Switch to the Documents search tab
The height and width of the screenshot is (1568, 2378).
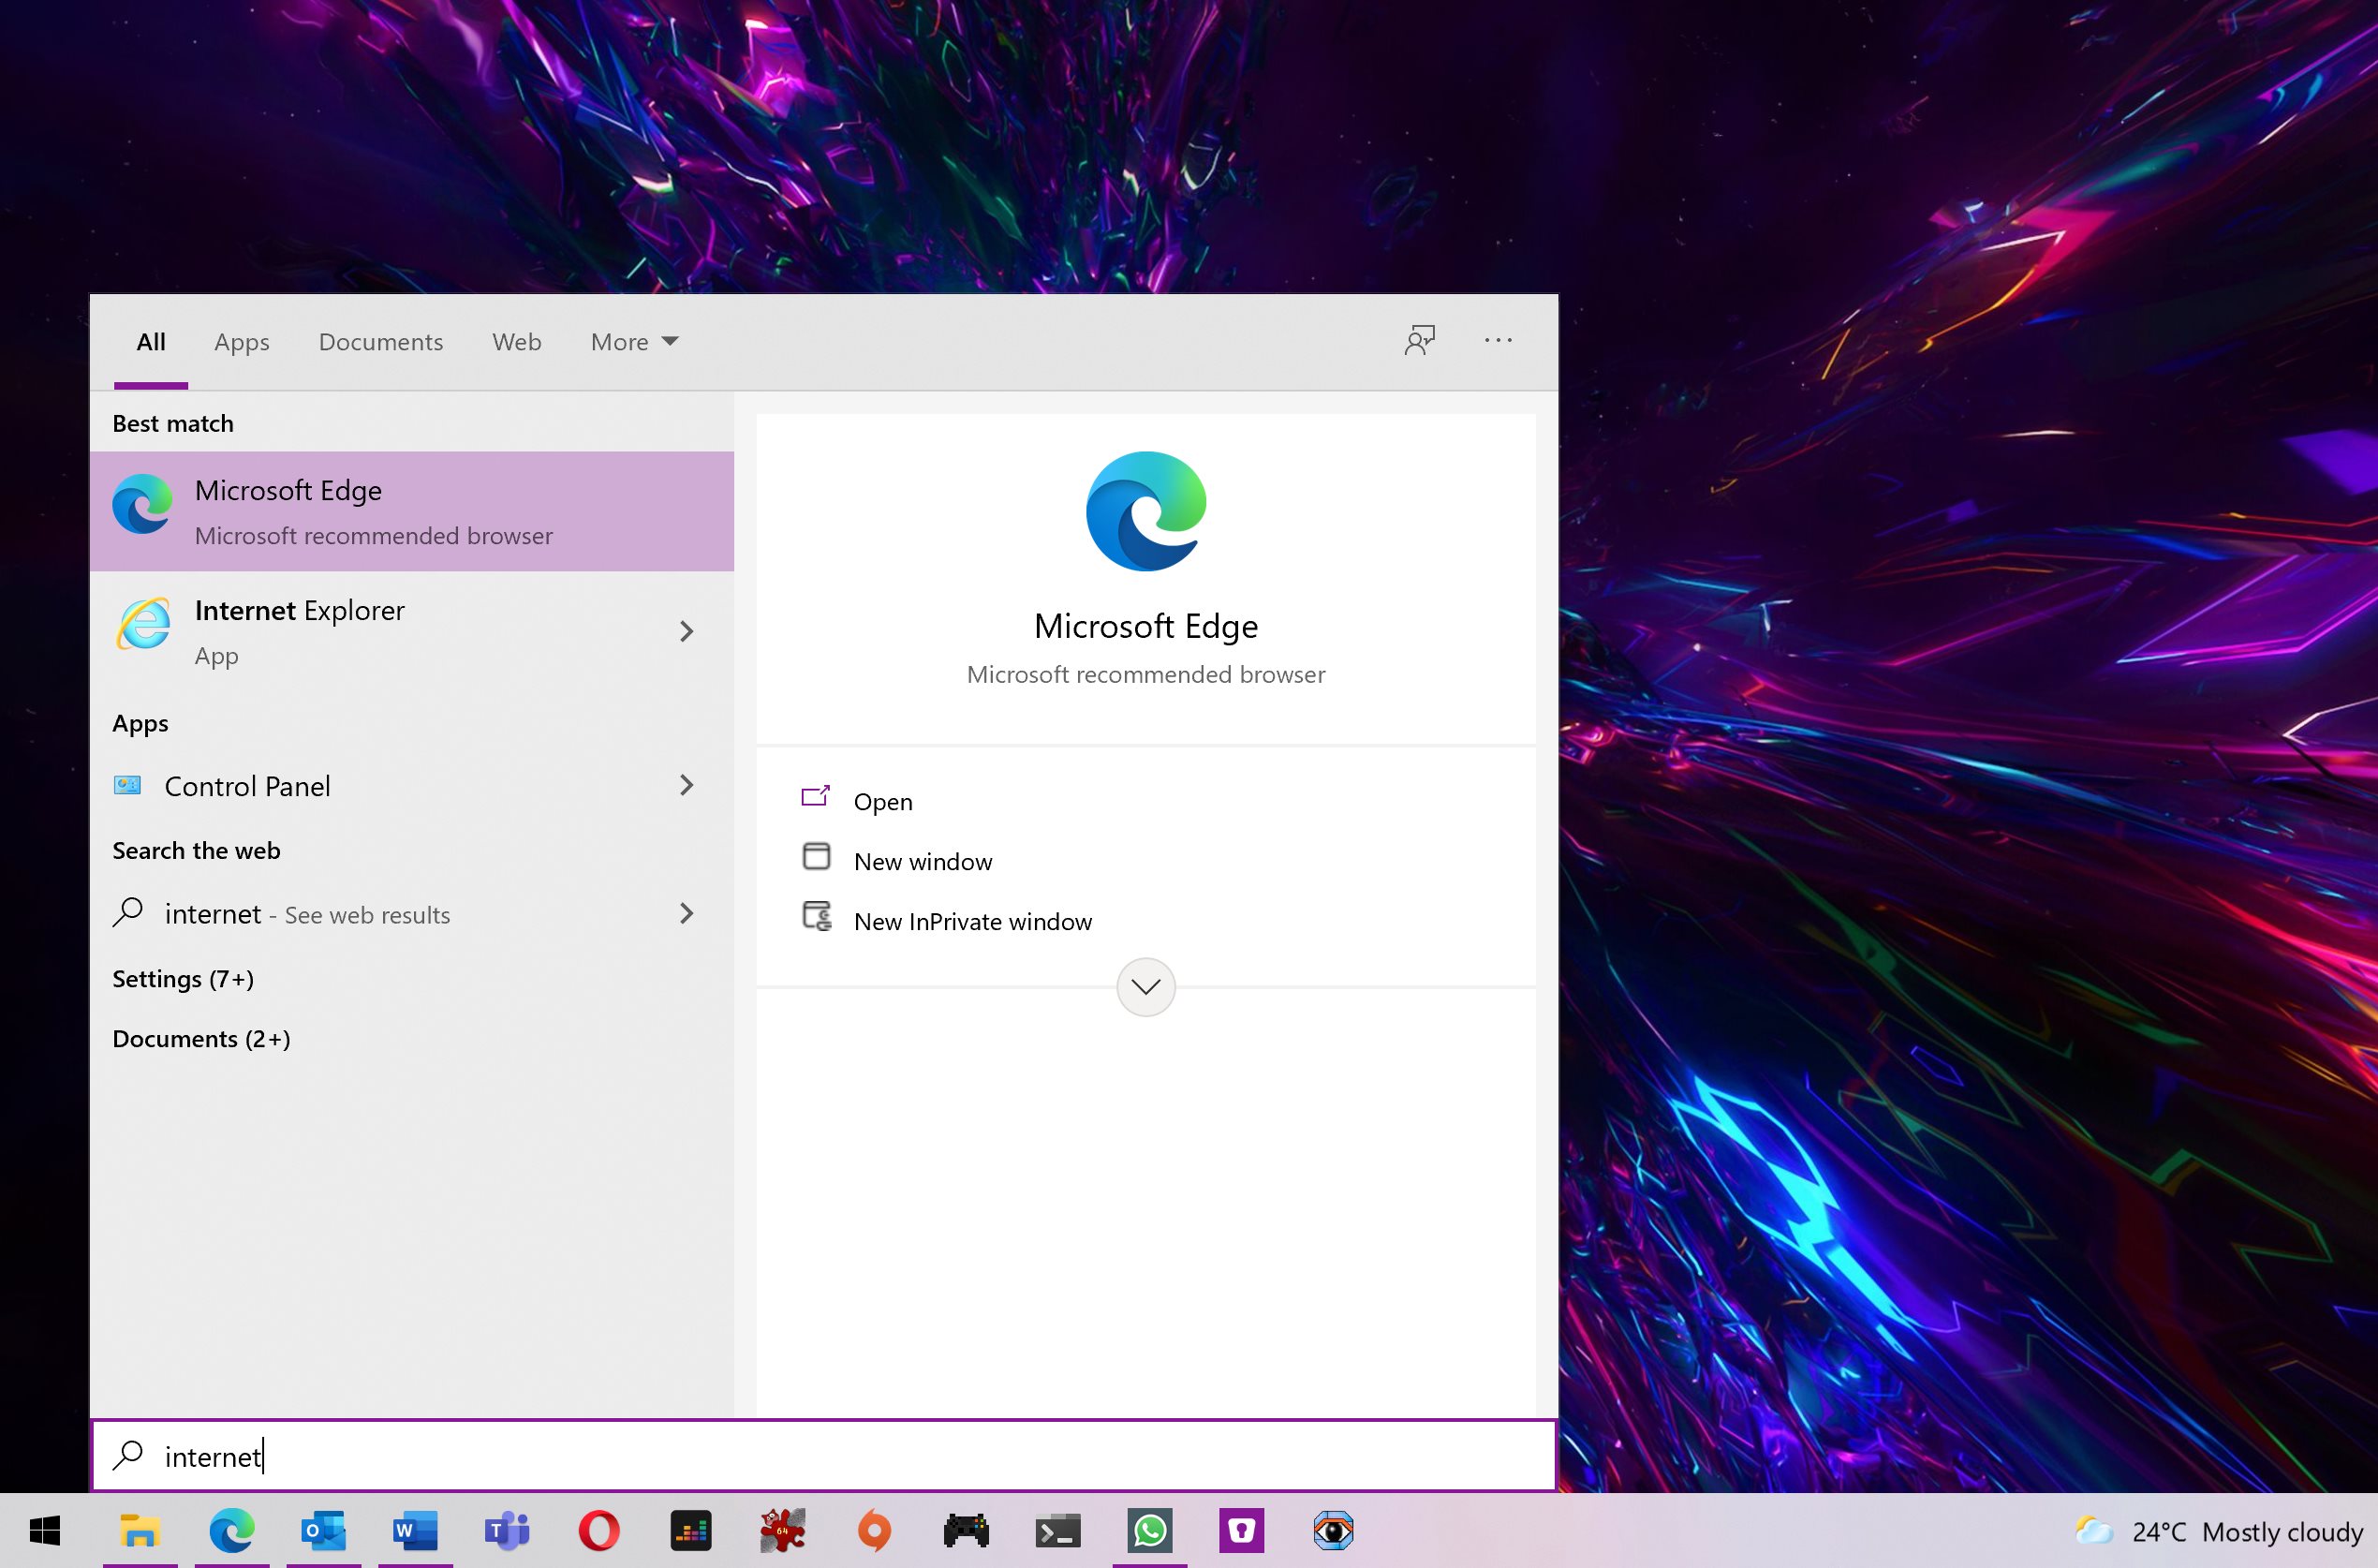(381, 342)
